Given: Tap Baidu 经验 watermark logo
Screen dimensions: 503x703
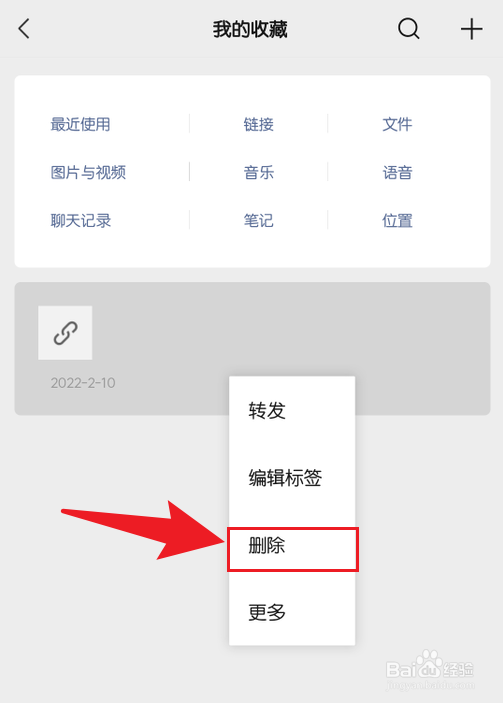Looking at the screenshot, I should (x=429, y=670).
